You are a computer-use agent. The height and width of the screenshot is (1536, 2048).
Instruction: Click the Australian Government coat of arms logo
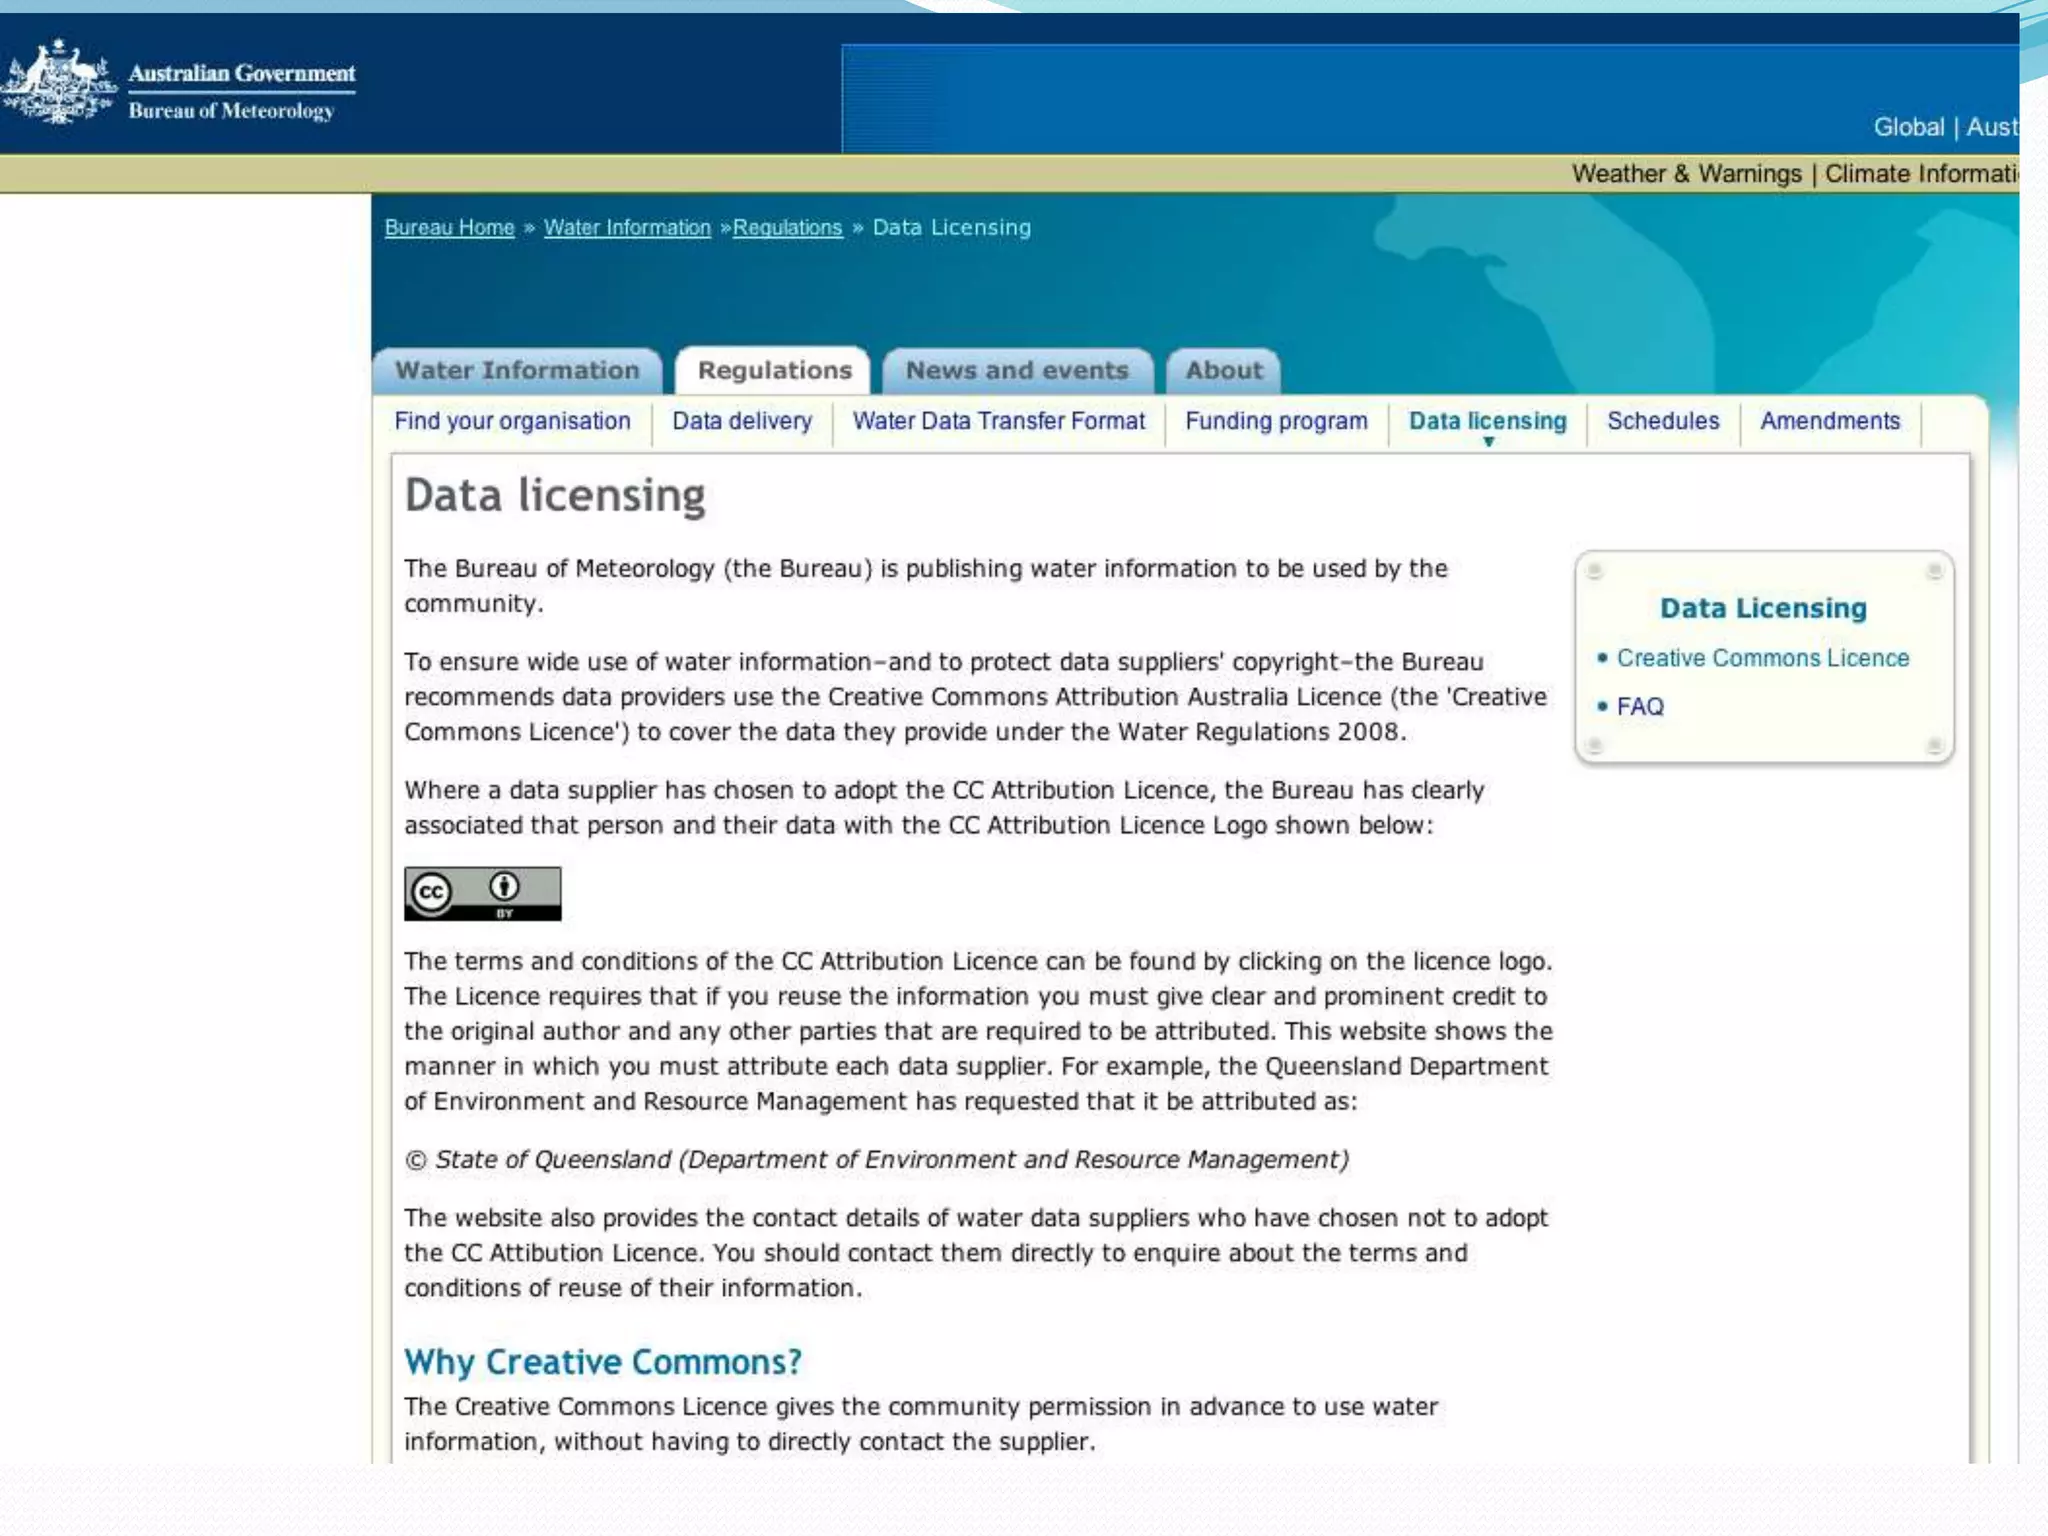(60, 82)
